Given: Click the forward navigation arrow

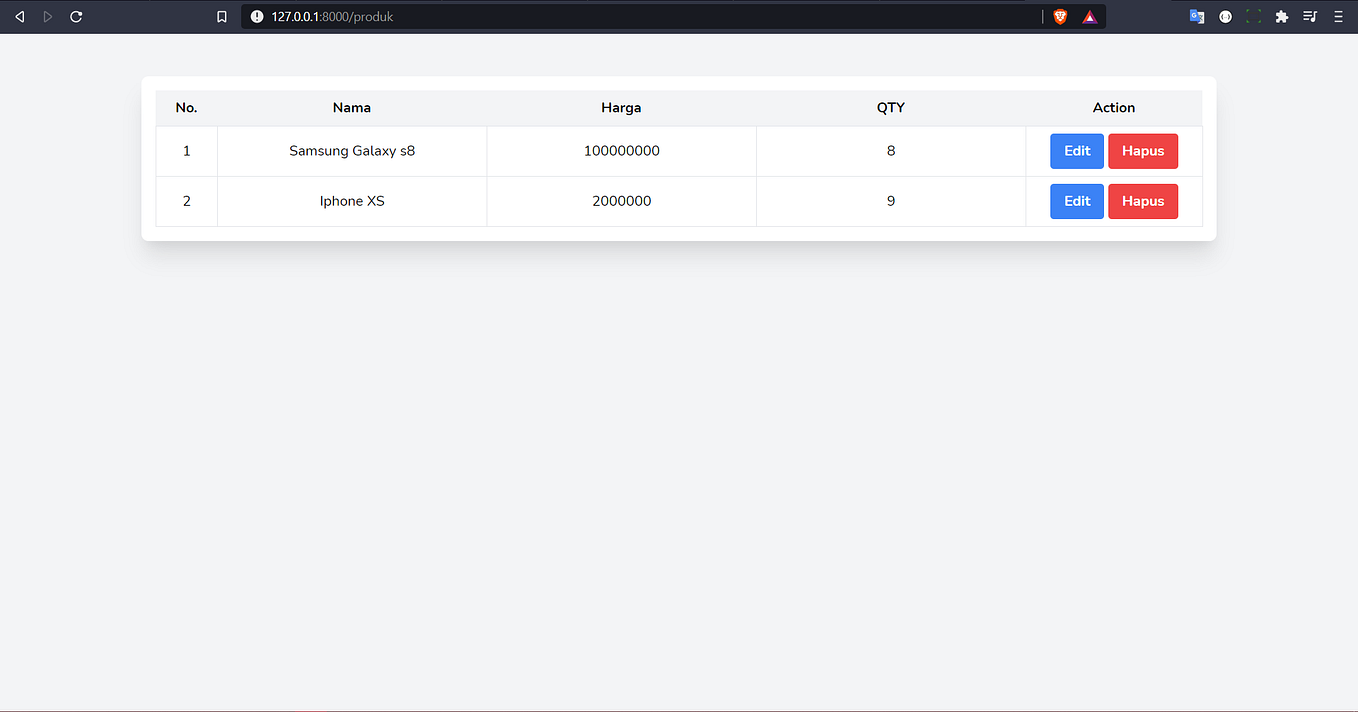Looking at the screenshot, I should coord(47,16).
